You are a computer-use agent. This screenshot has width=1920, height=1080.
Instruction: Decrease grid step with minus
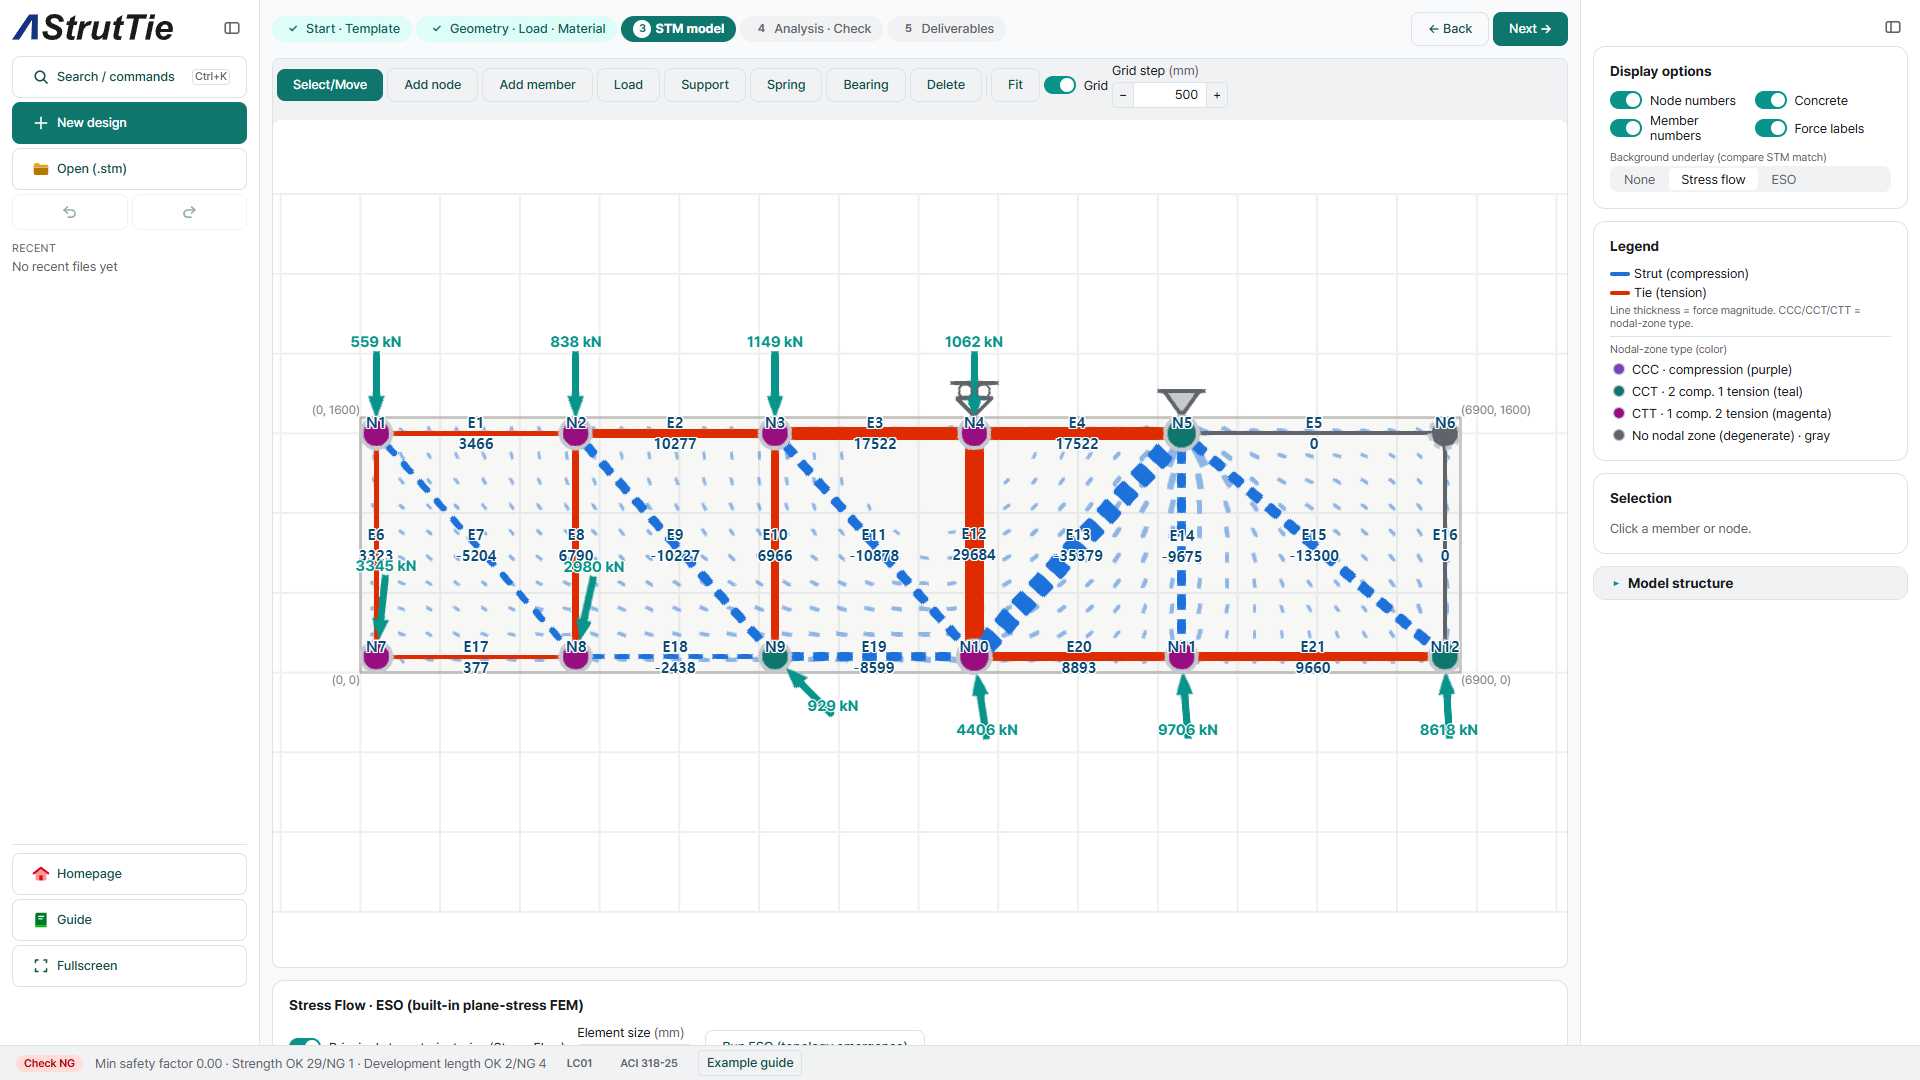pos(1123,95)
